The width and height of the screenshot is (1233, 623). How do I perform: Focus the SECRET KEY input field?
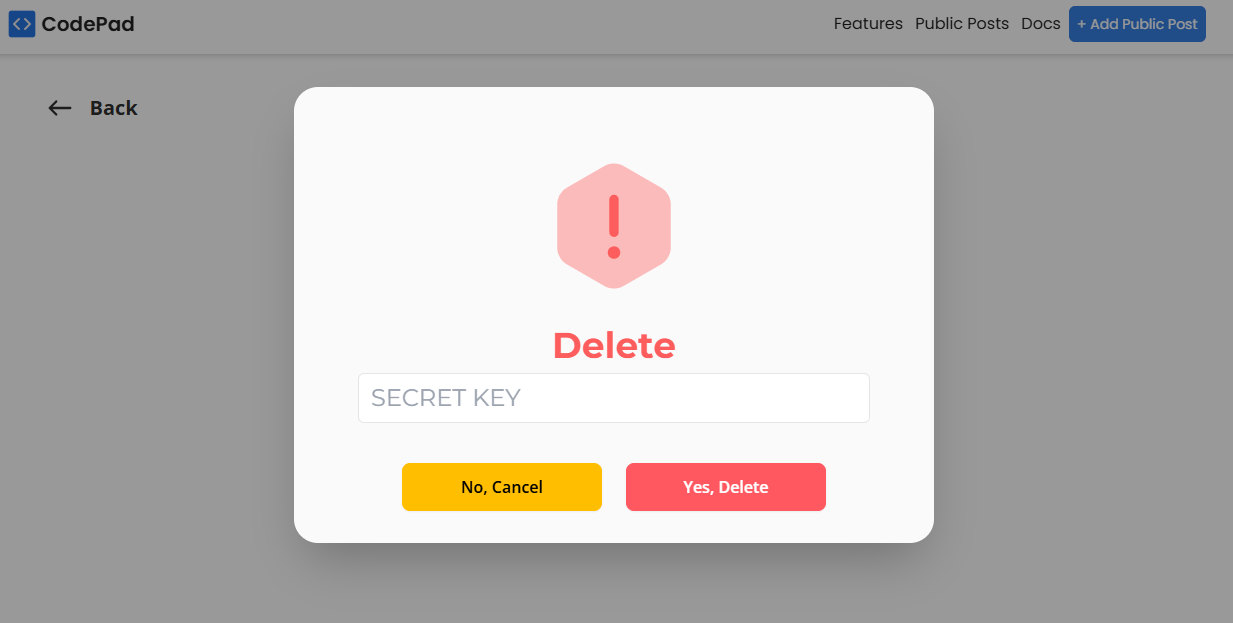click(614, 398)
